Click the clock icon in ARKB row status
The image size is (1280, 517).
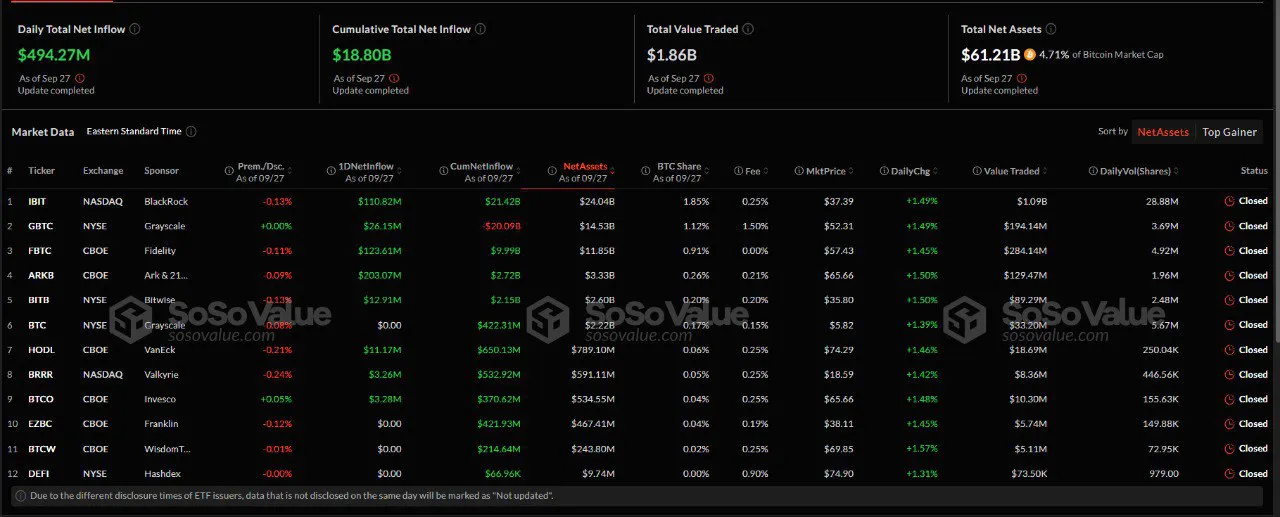[1229, 275]
